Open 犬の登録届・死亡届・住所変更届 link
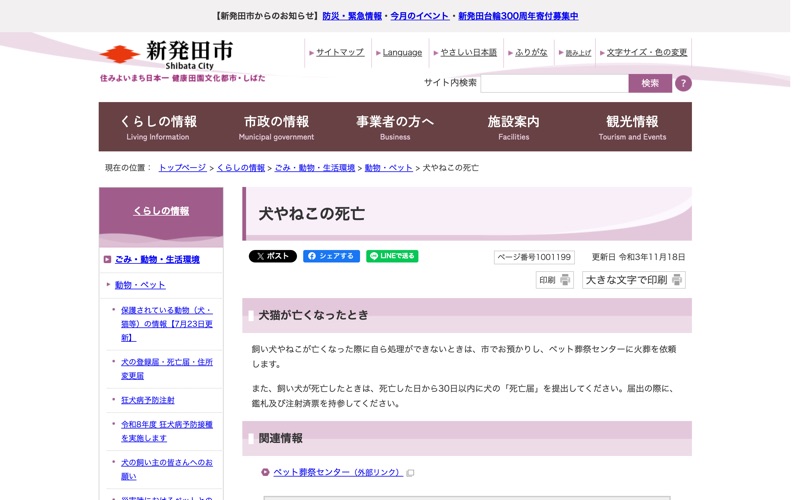This screenshot has height=500, width=800. [167, 369]
